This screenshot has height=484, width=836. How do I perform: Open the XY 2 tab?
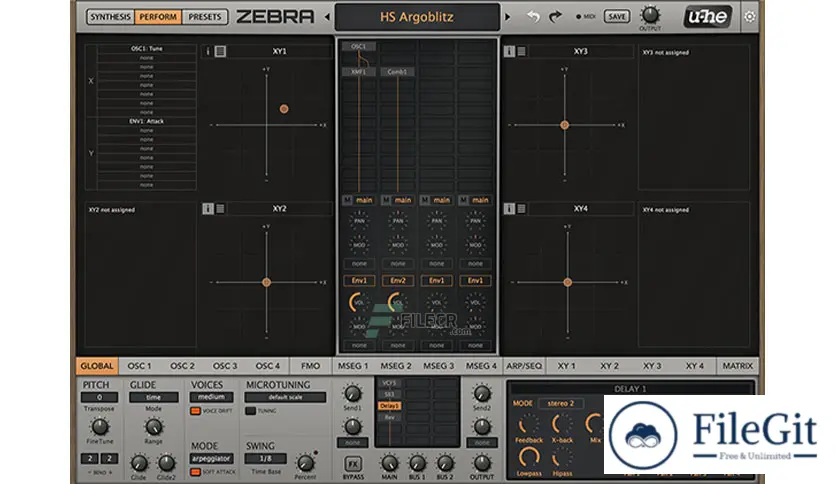(609, 366)
